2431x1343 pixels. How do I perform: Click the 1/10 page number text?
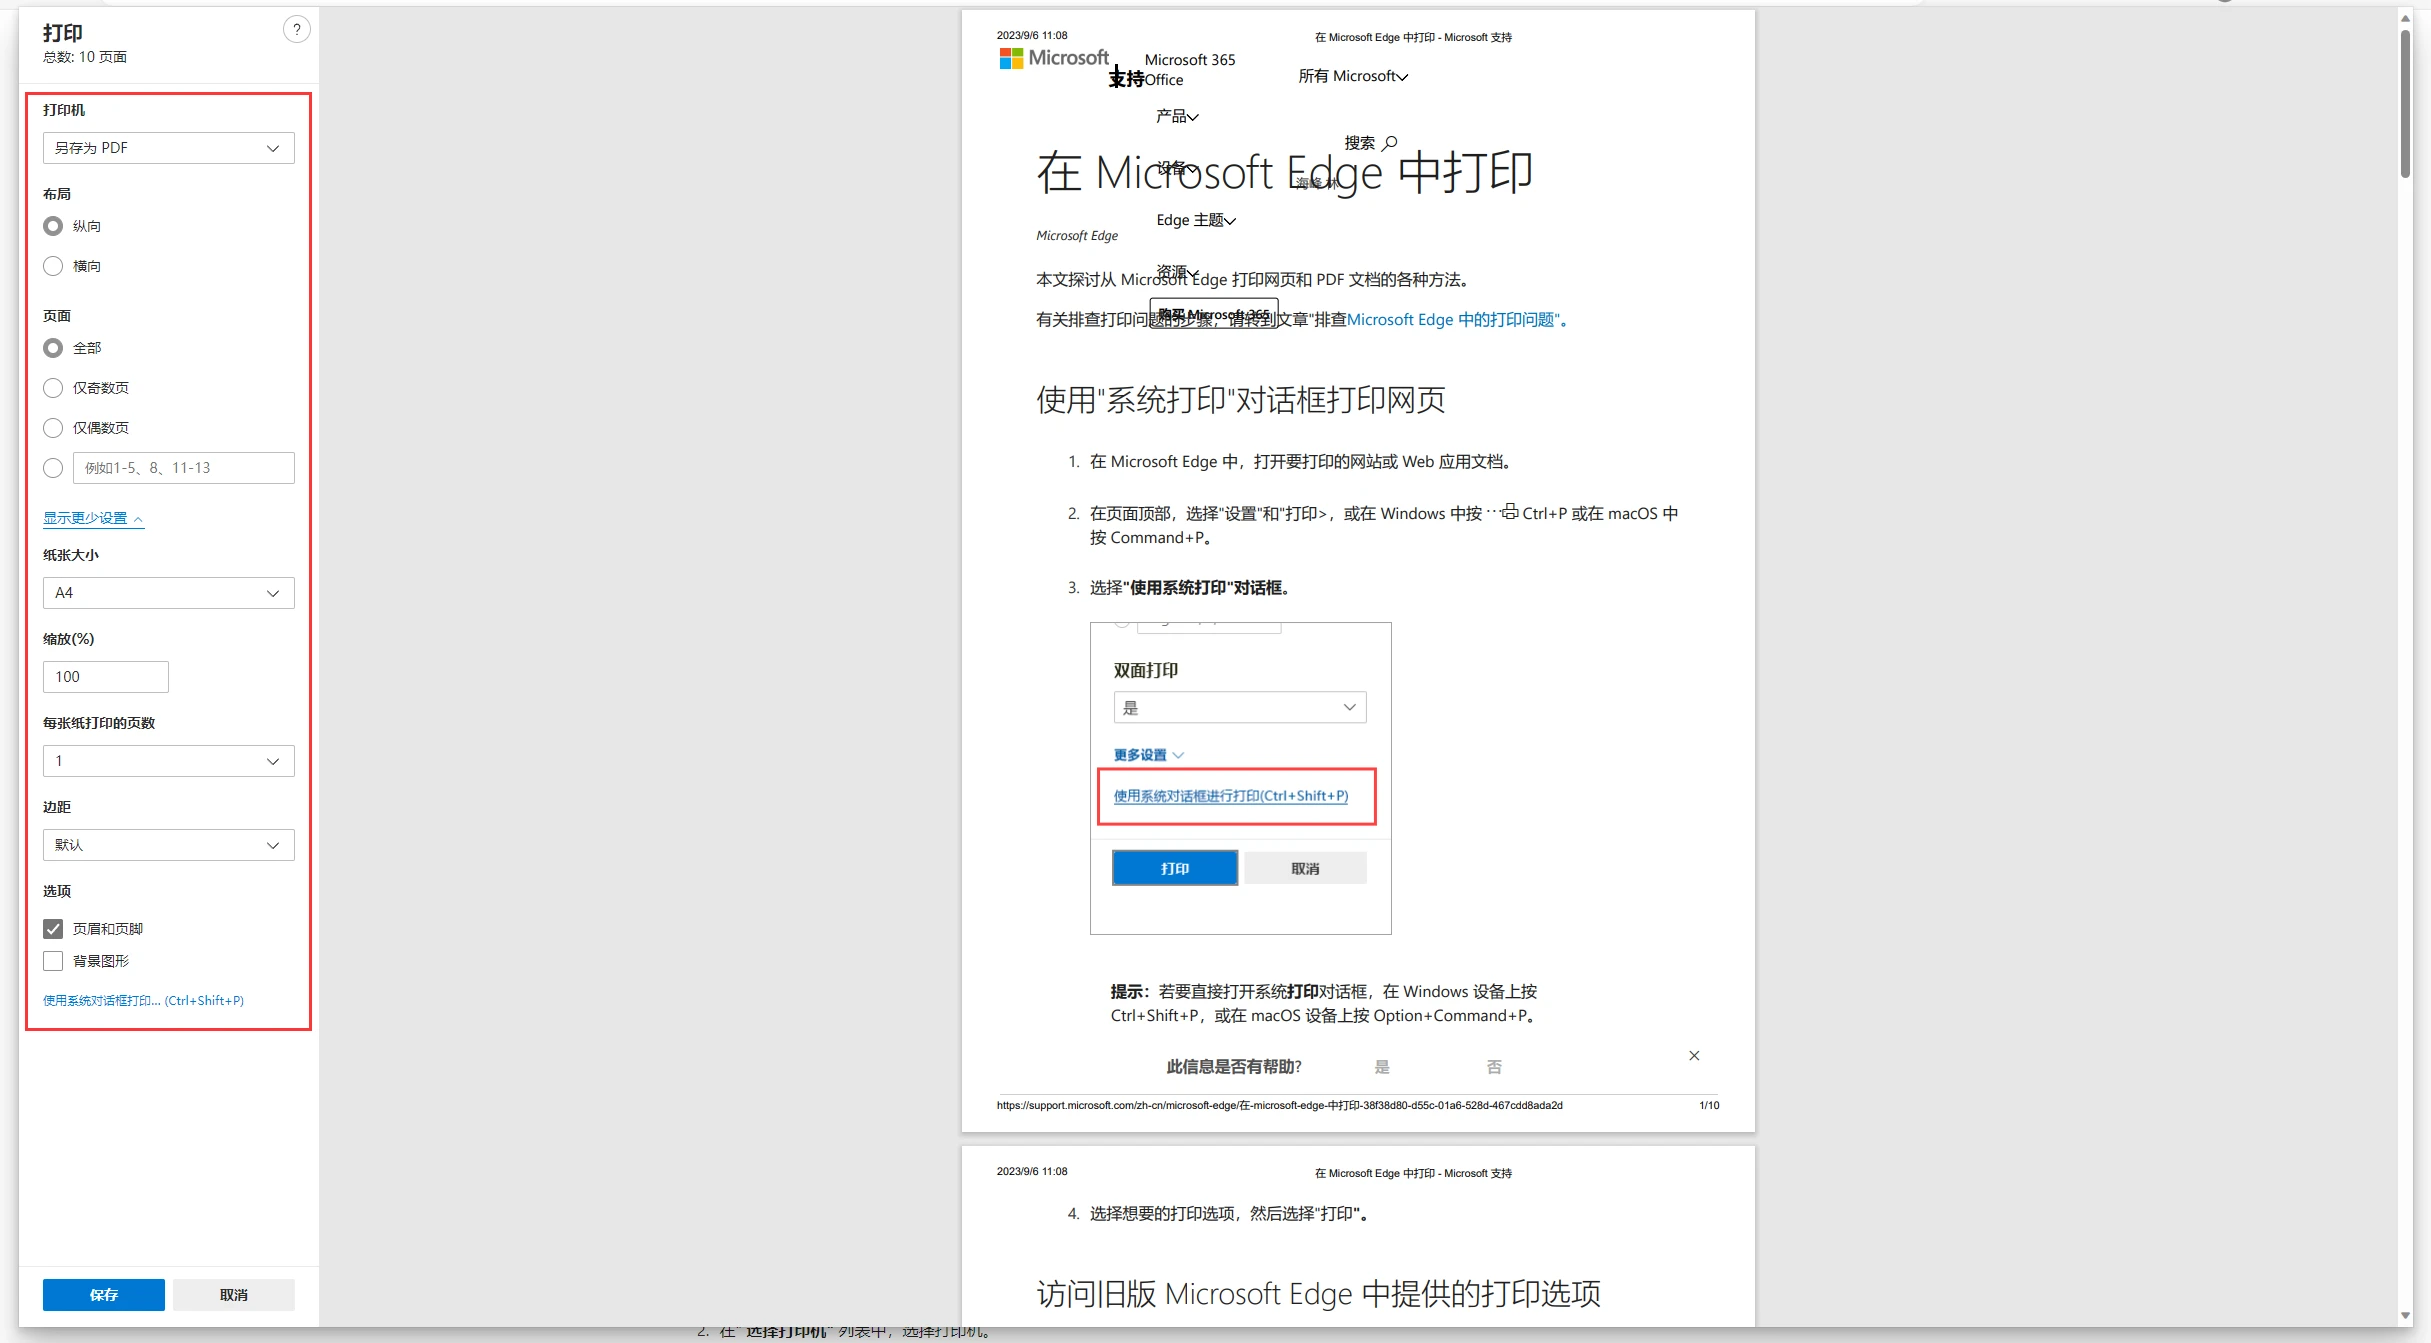click(x=1709, y=1105)
